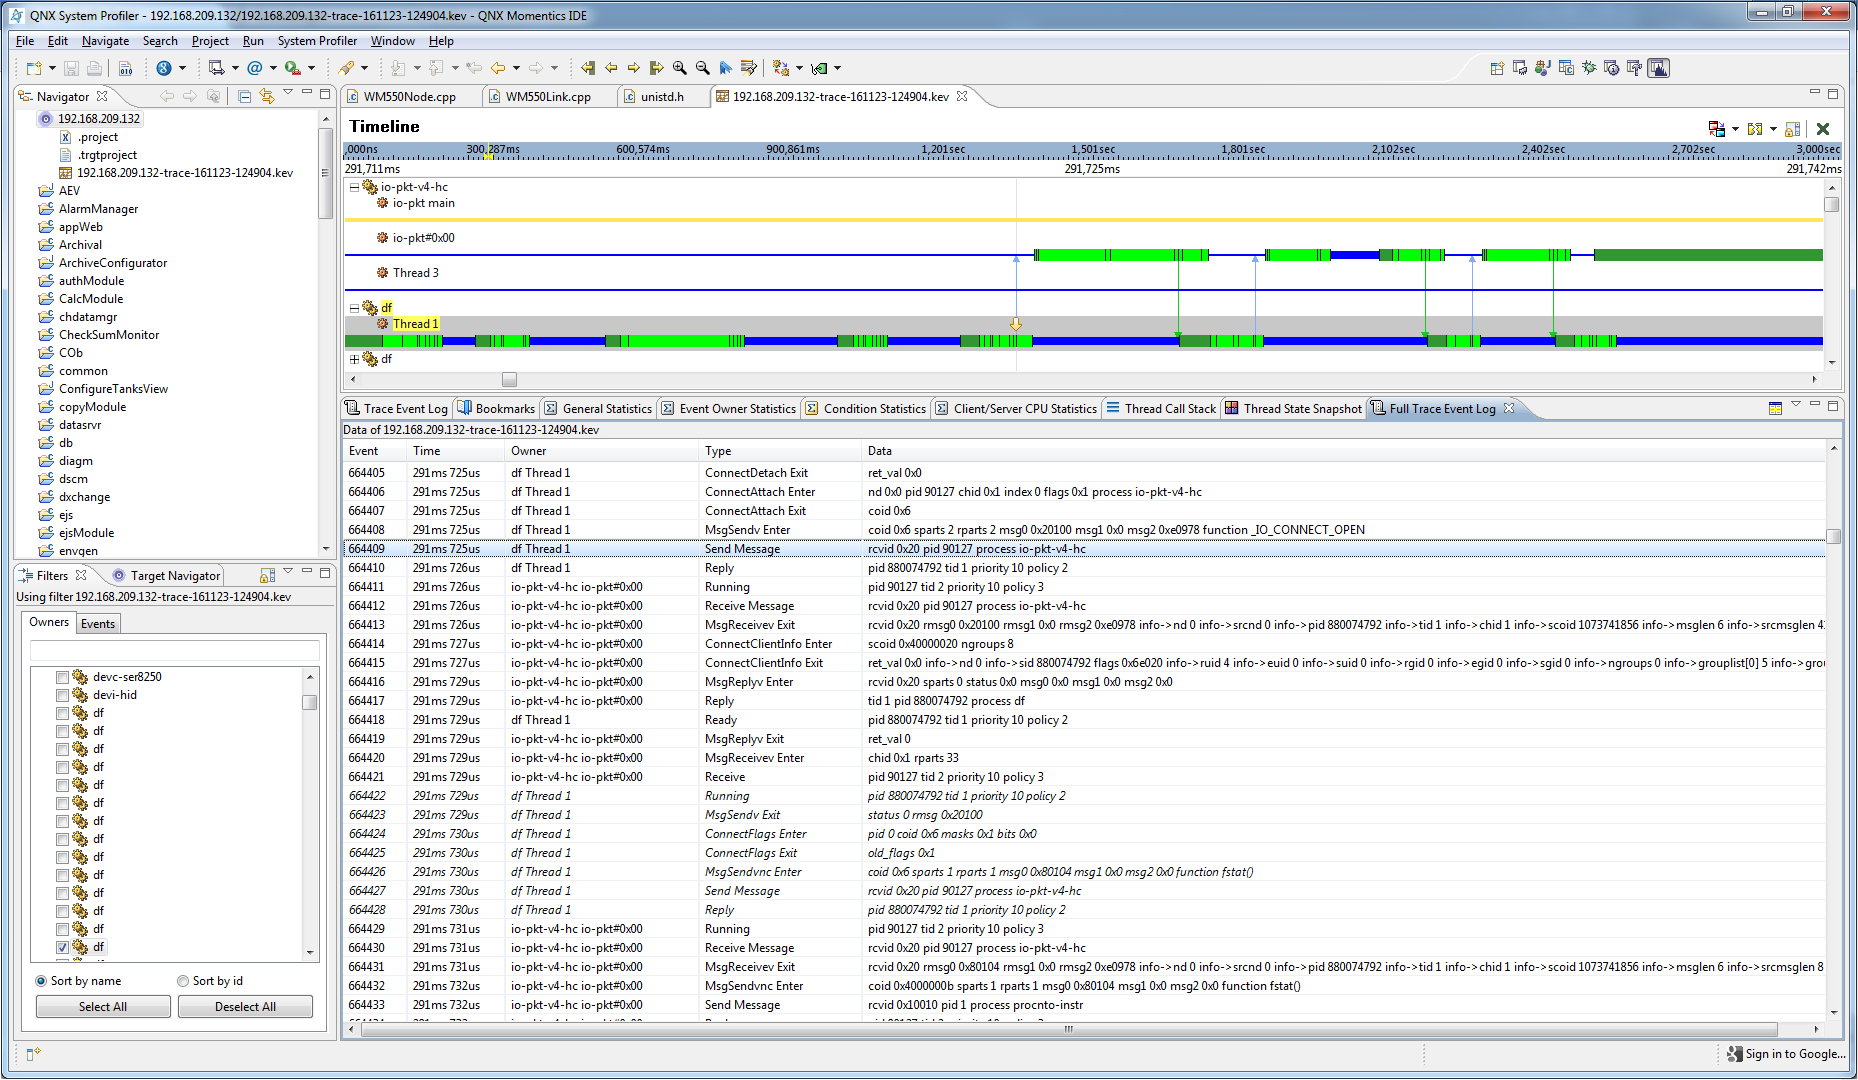Click the Timeline horizontal scrollbar thumb
1858x1080 pixels.
(x=510, y=380)
